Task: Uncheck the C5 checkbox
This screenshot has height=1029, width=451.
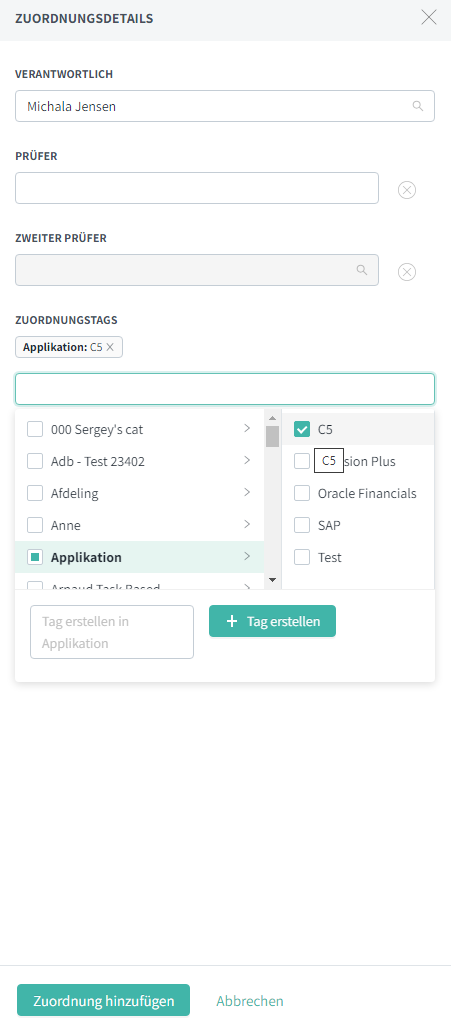Action: (302, 429)
